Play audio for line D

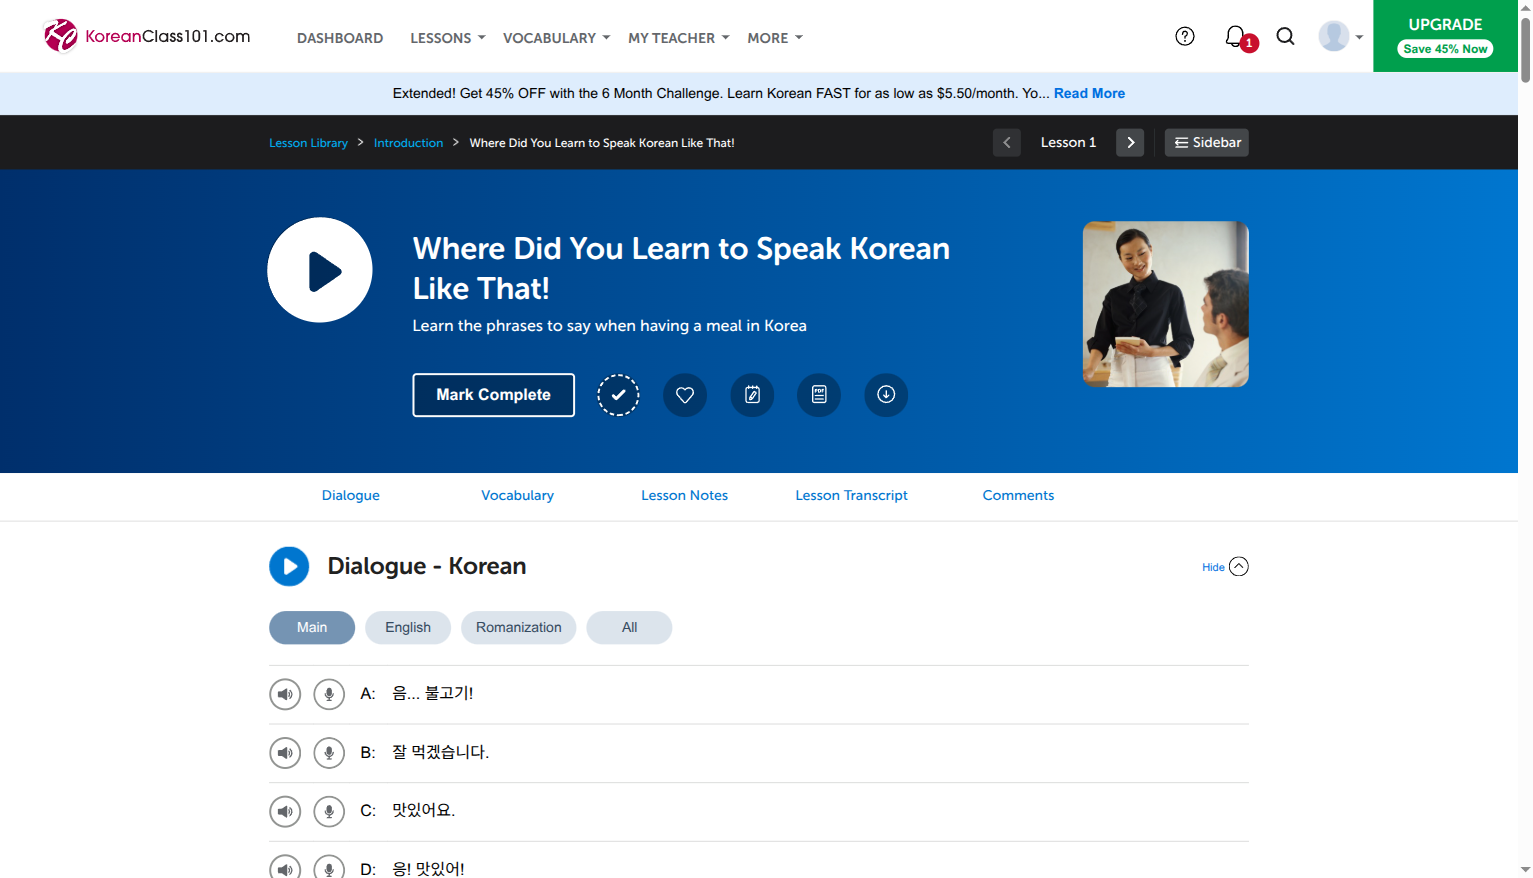pyautogui.click(x=285, y=867)
